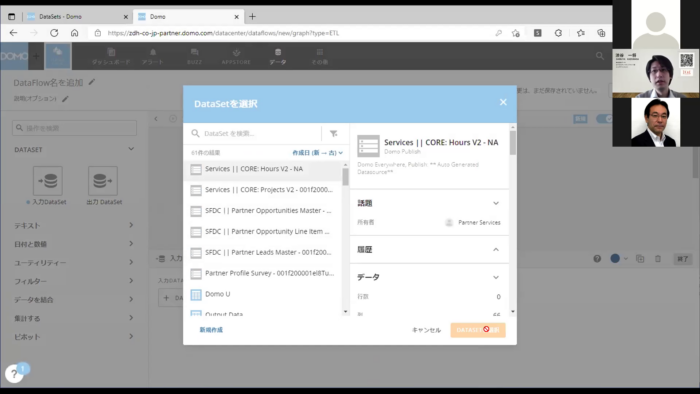Open the Buzz nav item

click(x=194, y=56)
